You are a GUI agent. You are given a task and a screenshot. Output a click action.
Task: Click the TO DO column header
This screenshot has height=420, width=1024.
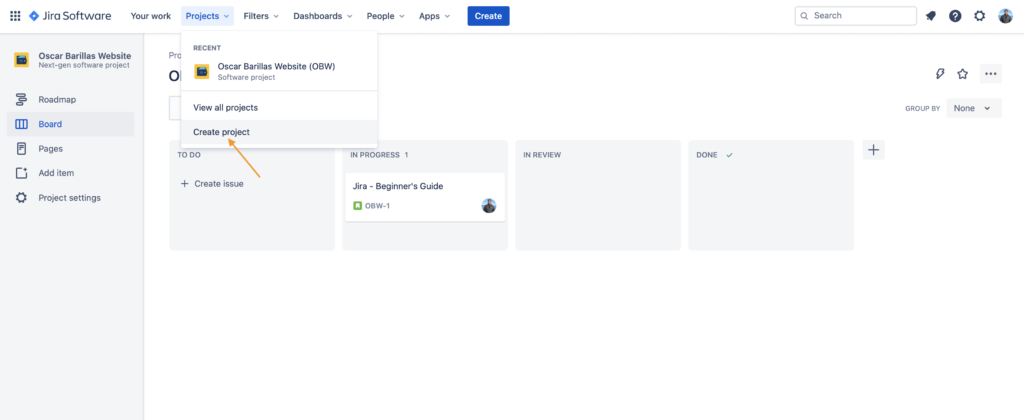tap(189, 155)
